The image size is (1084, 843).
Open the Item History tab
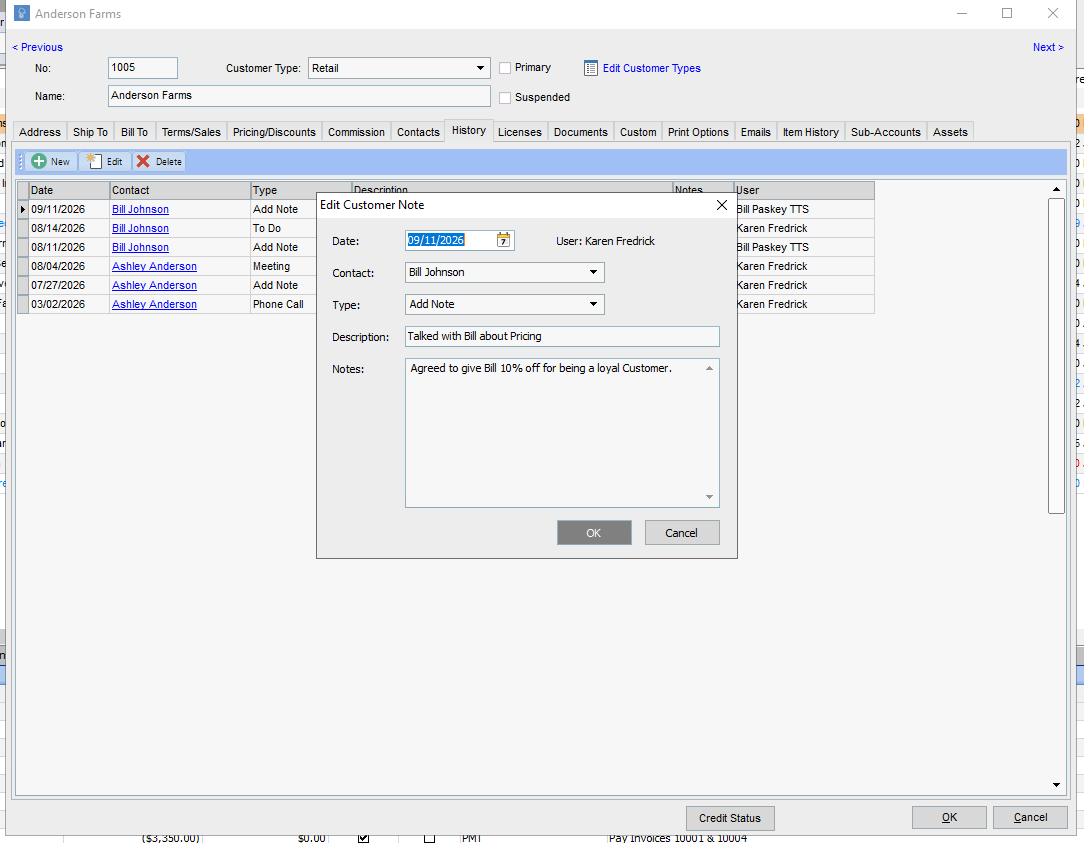811,132
